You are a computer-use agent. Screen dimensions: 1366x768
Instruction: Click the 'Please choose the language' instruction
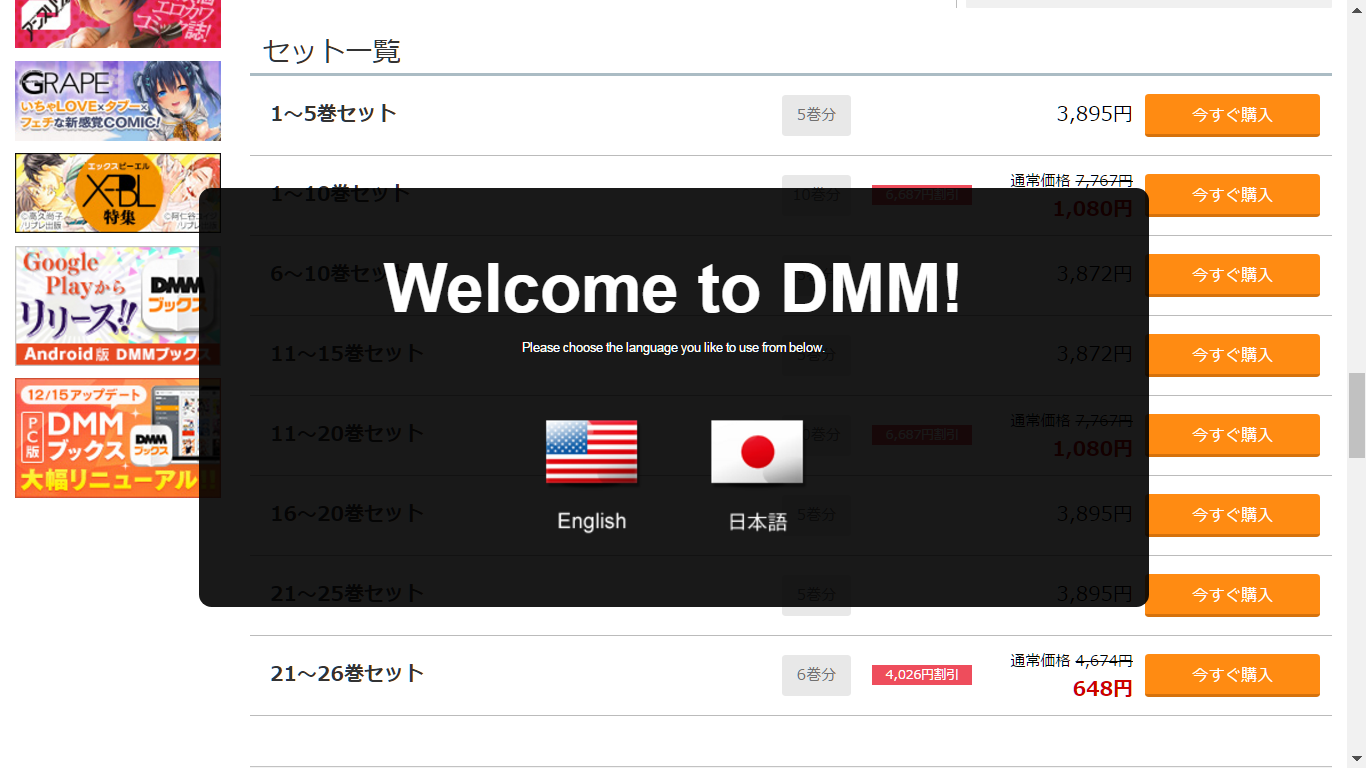[673, 348]
